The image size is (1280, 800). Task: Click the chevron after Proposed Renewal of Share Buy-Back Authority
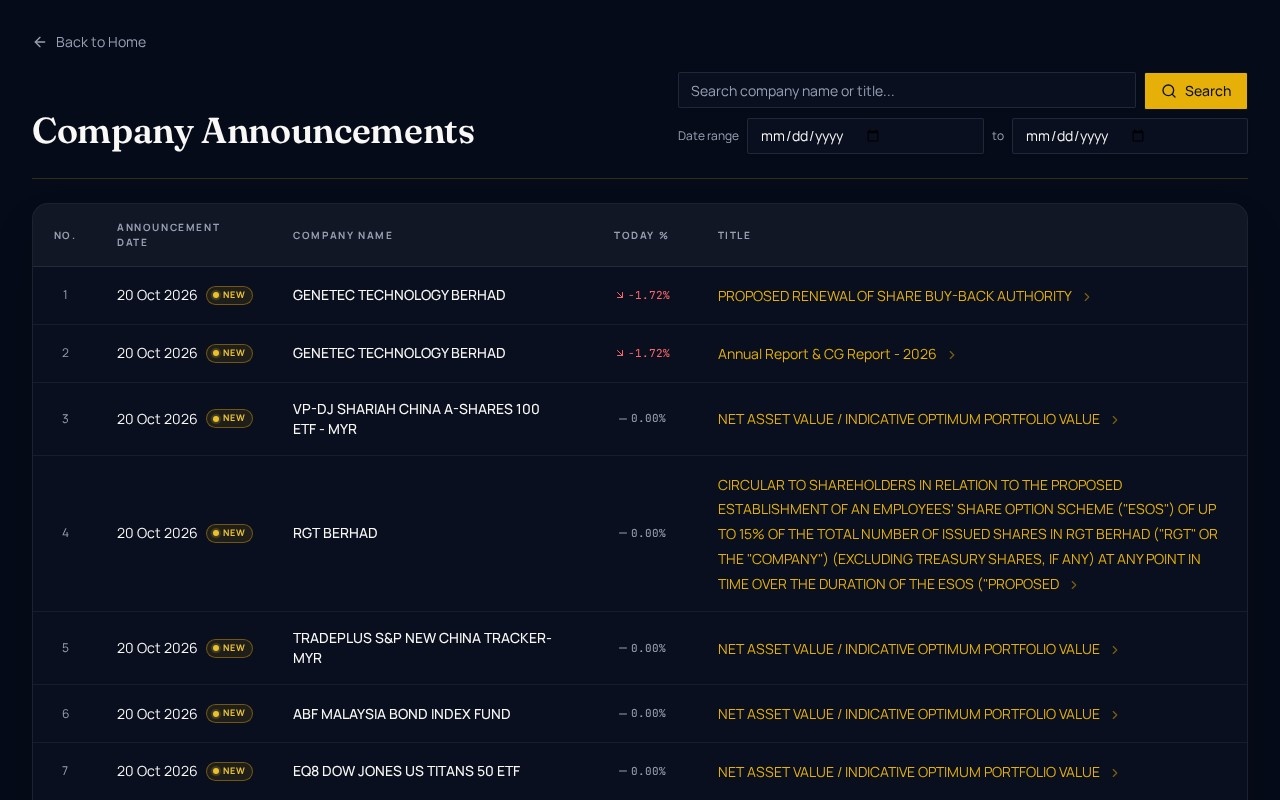point(1087,297)
